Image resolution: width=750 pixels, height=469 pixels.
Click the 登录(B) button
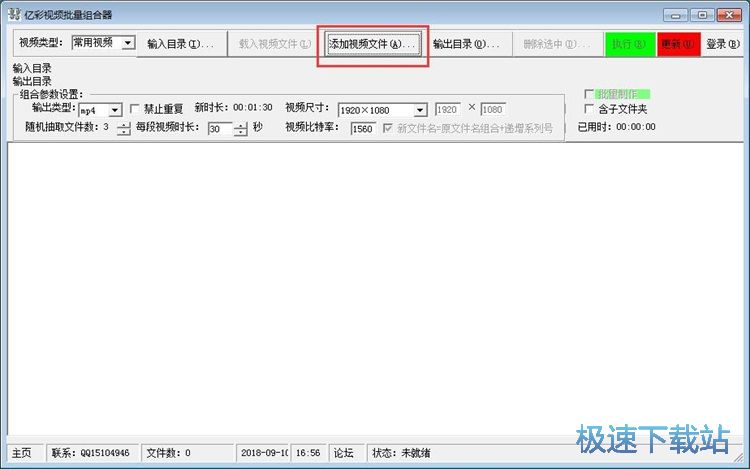723,44
